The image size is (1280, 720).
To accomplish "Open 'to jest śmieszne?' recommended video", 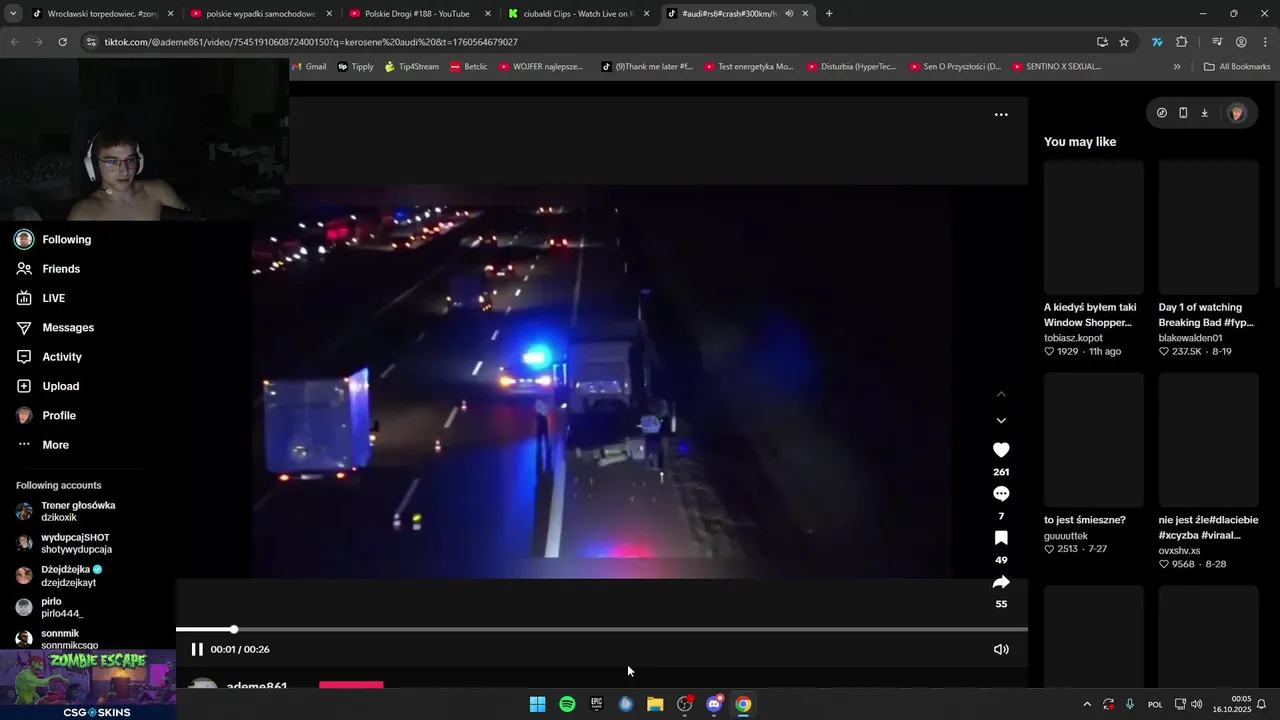I will click(1094, 440).
